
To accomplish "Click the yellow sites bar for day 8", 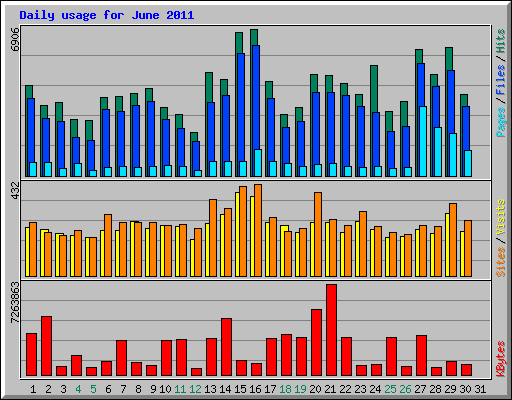I will (132, 249).
